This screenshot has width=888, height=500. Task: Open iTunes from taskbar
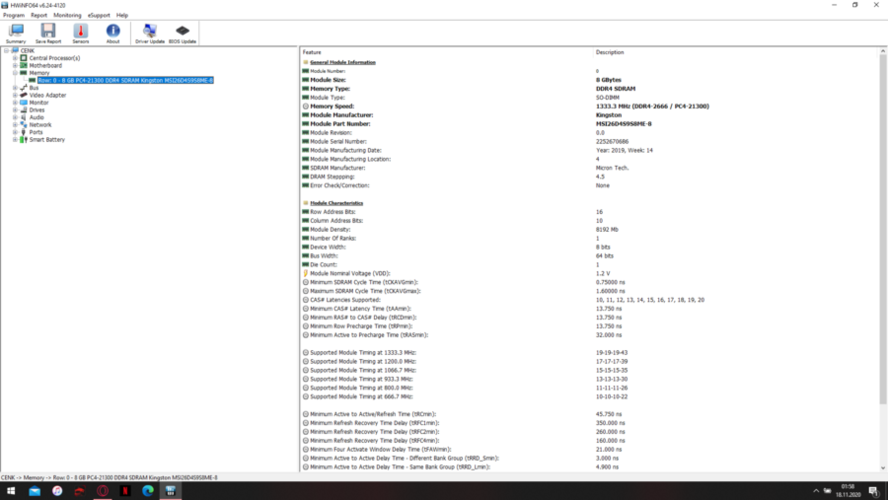(57, 491)
